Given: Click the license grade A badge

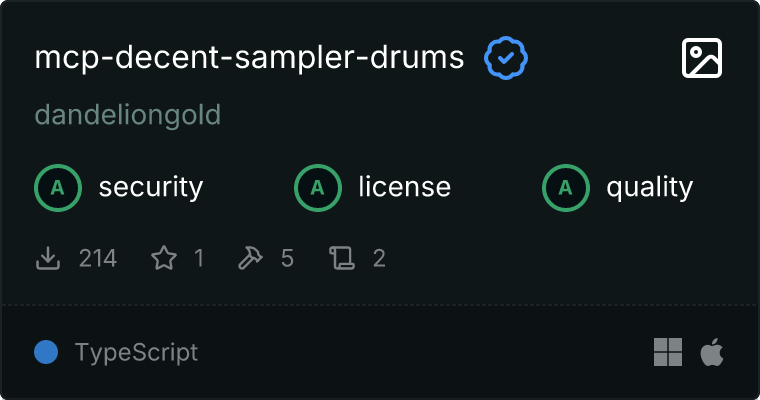Looking at the screenshot, I should 318,187.
